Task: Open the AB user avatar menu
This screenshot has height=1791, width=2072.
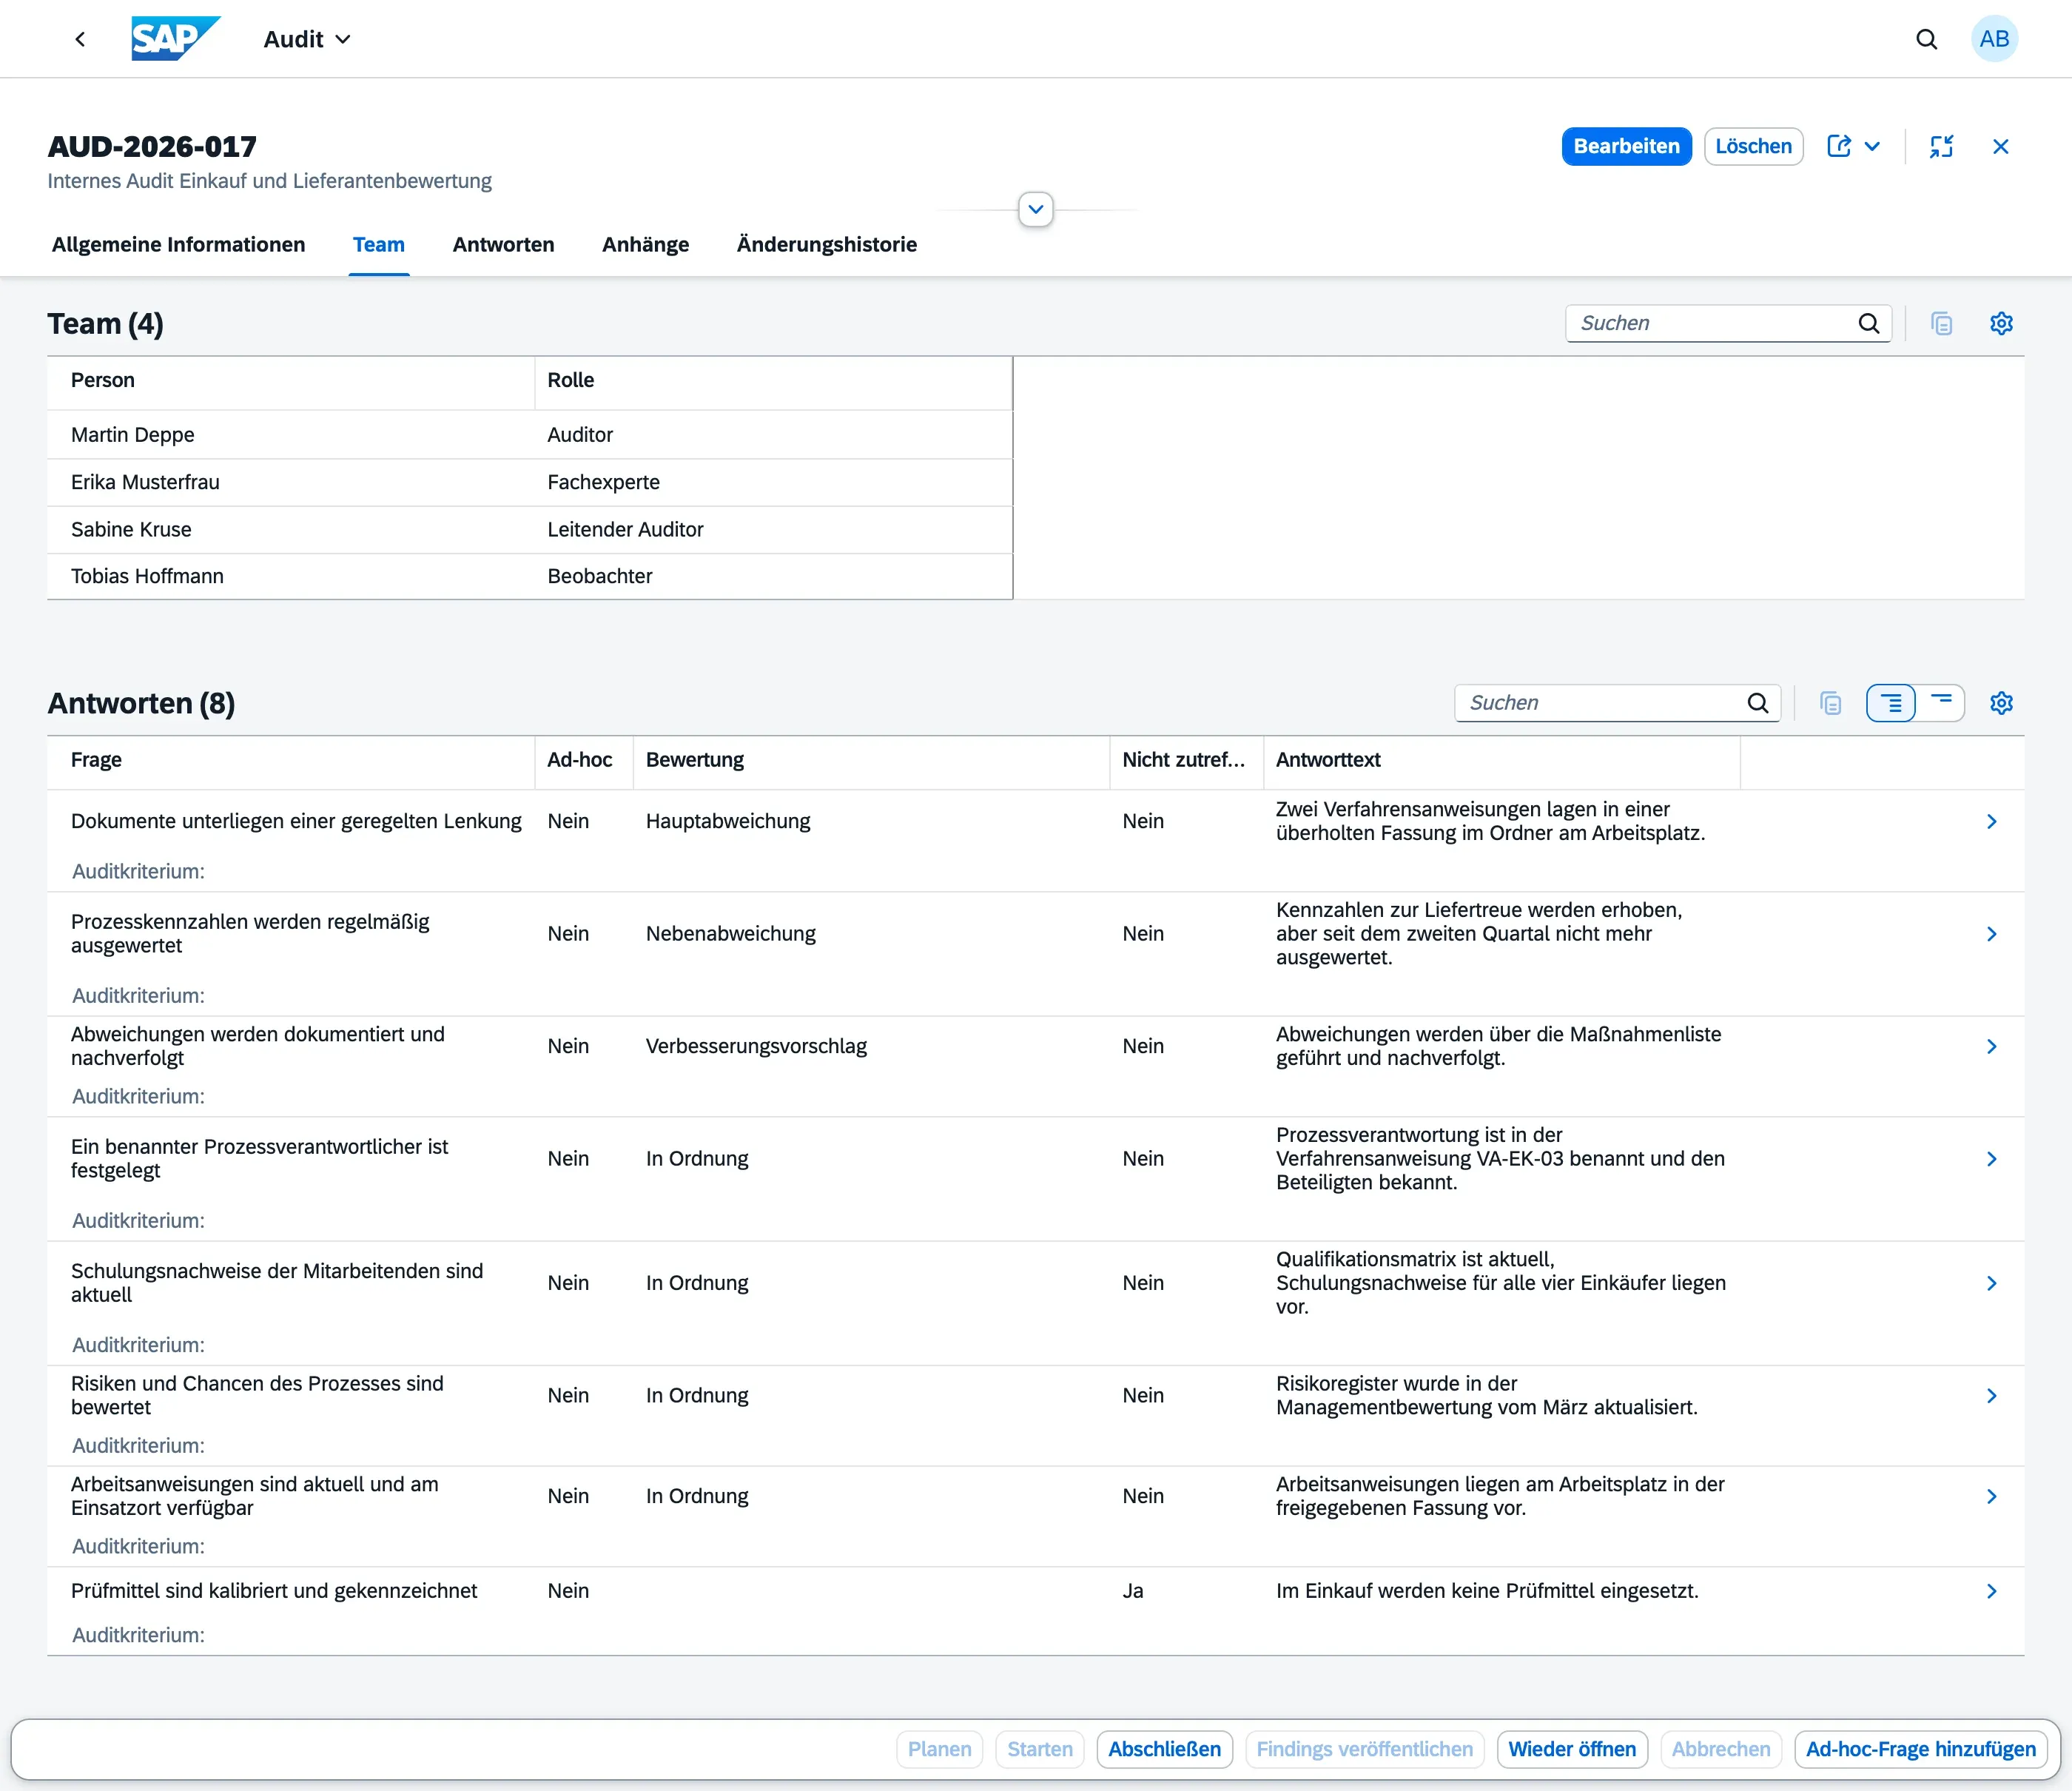Action: (x=1994, y=39)
